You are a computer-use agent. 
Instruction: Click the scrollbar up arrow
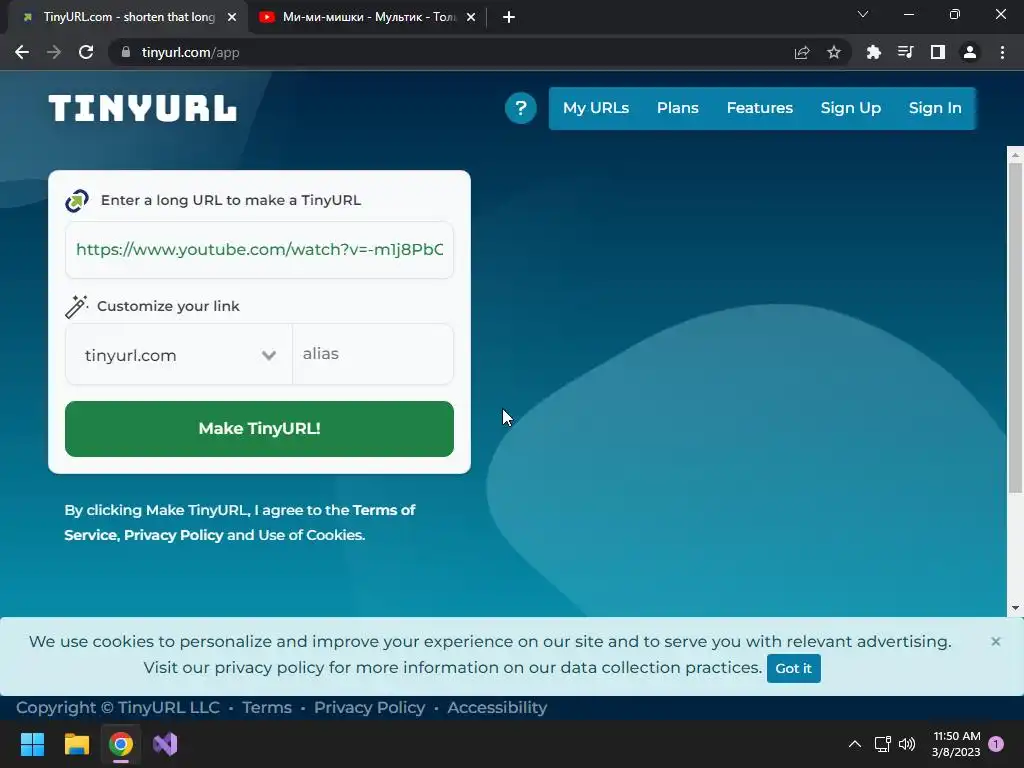click(1015, 155)
